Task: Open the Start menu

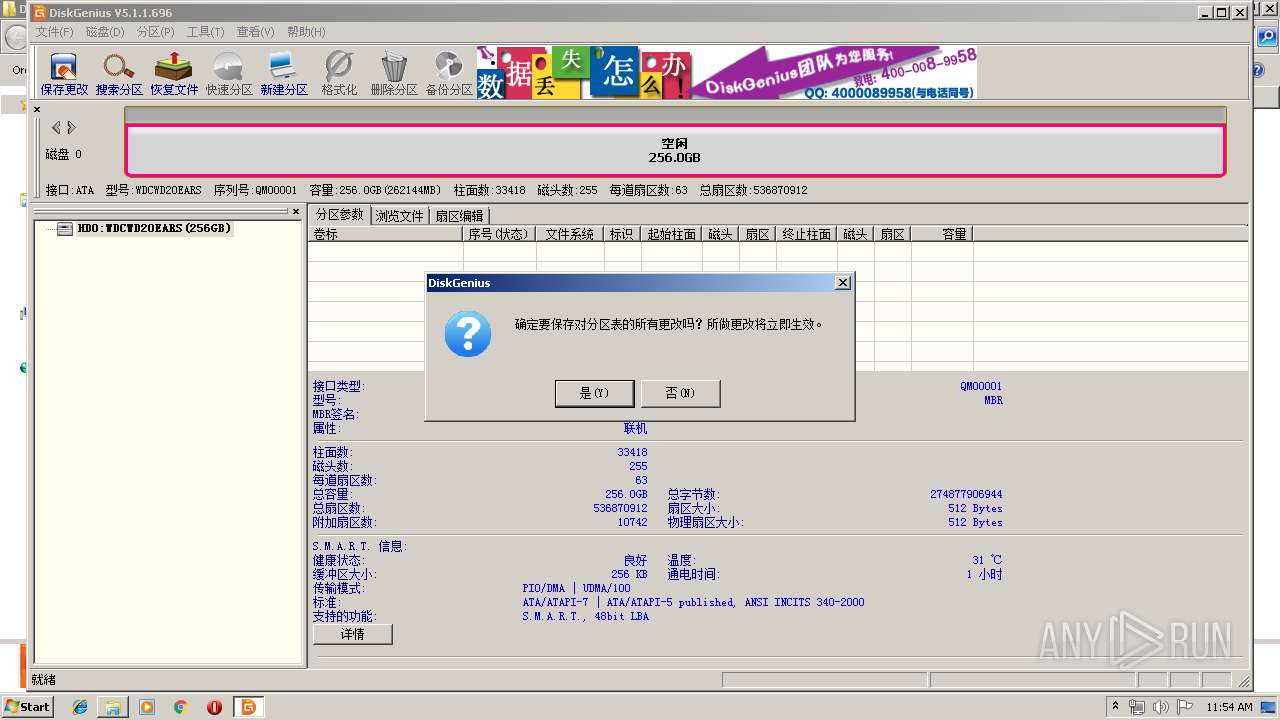Action: point(27,707)
